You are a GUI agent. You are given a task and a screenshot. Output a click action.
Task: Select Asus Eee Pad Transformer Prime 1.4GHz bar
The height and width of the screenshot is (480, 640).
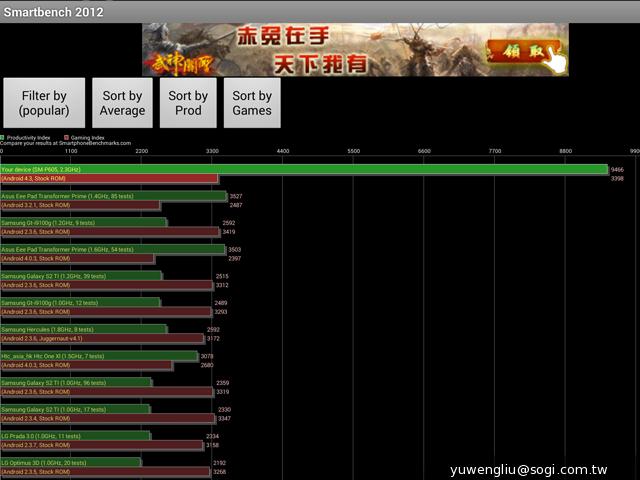[113, 196]
